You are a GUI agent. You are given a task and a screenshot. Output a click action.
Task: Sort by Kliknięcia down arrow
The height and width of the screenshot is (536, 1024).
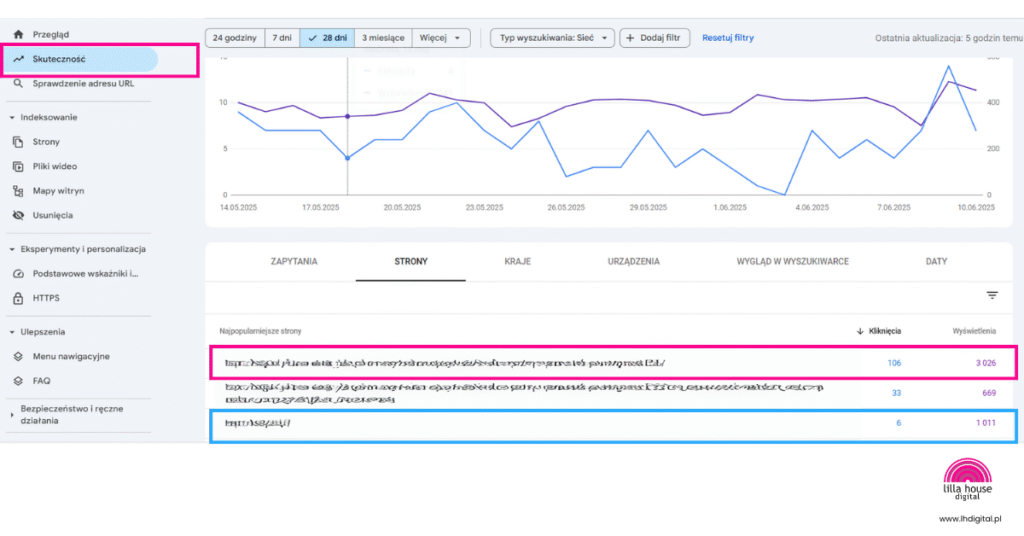[x=860, y=332]
